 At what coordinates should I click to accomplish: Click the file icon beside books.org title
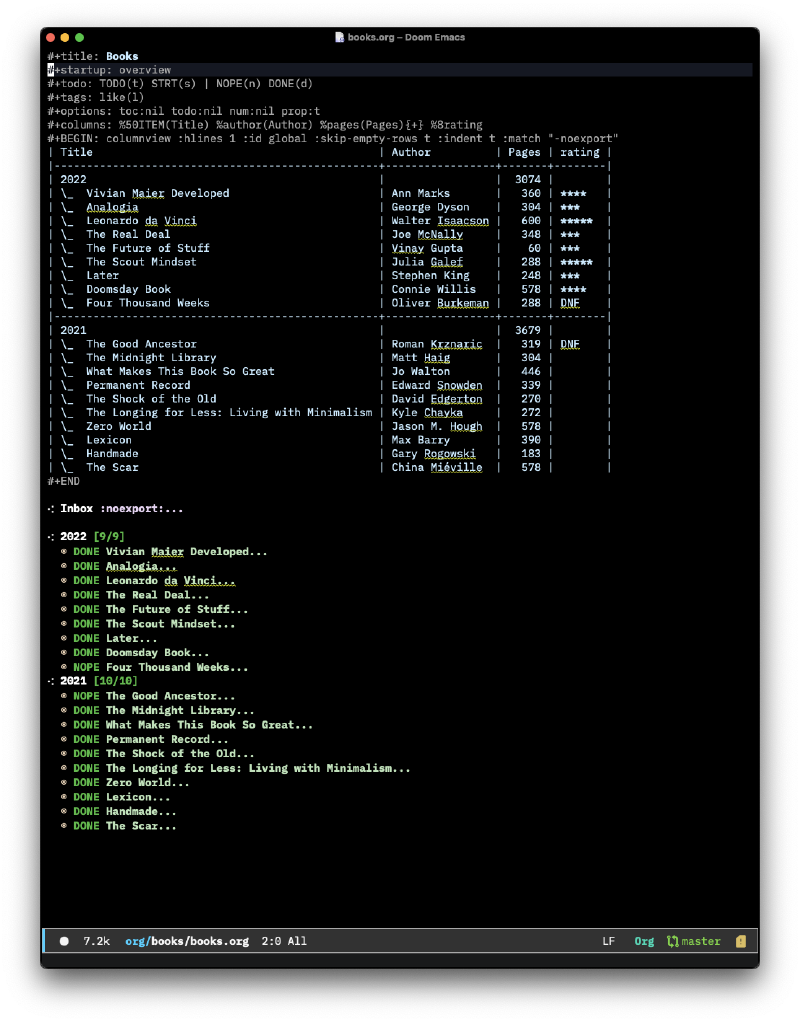click(340, 37)
